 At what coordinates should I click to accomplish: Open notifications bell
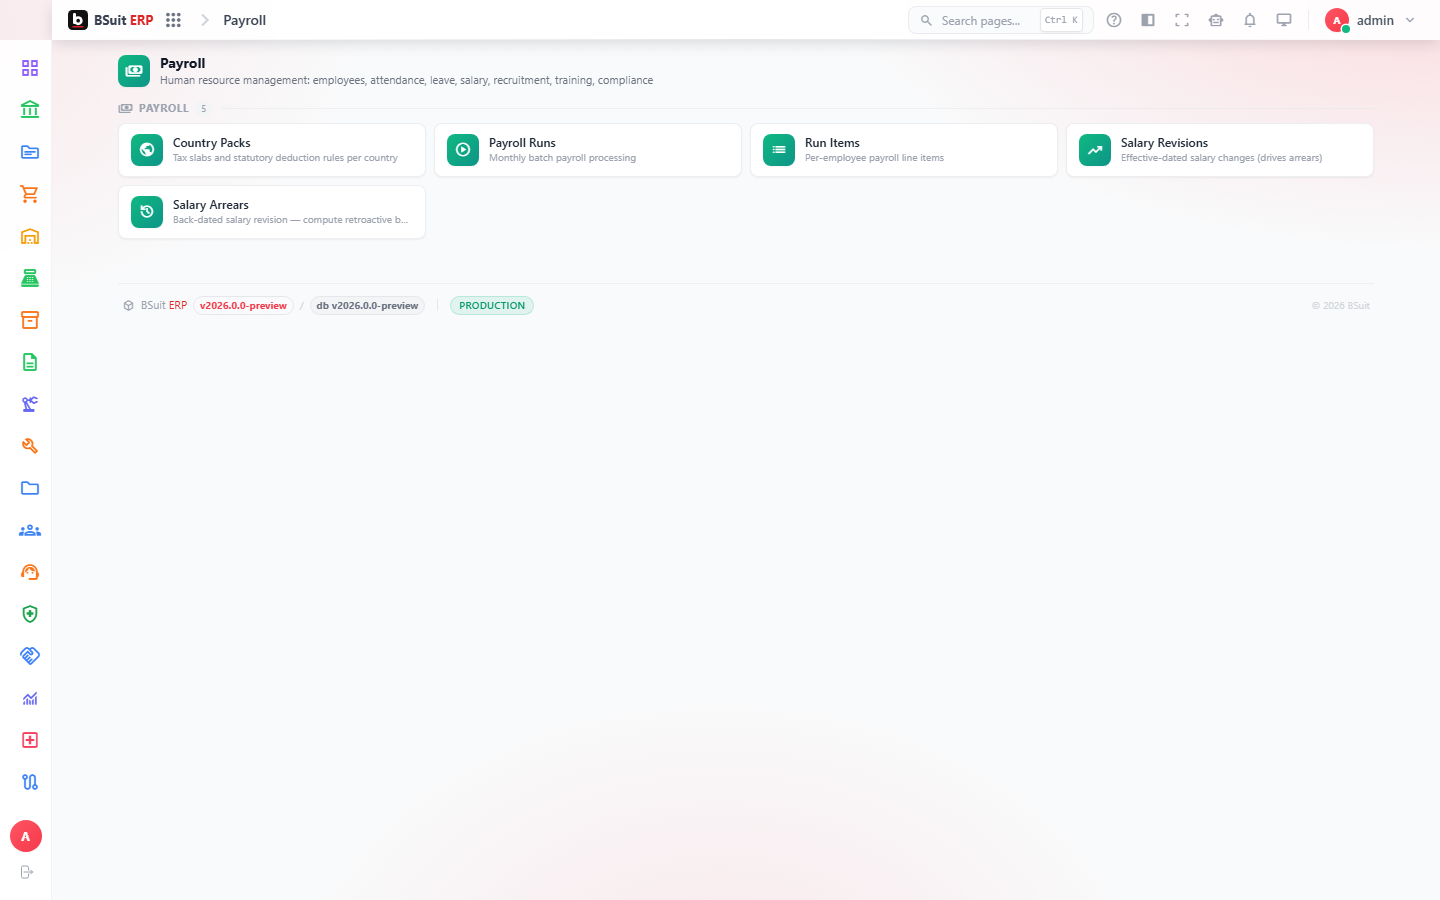[x=1250, y=20]
